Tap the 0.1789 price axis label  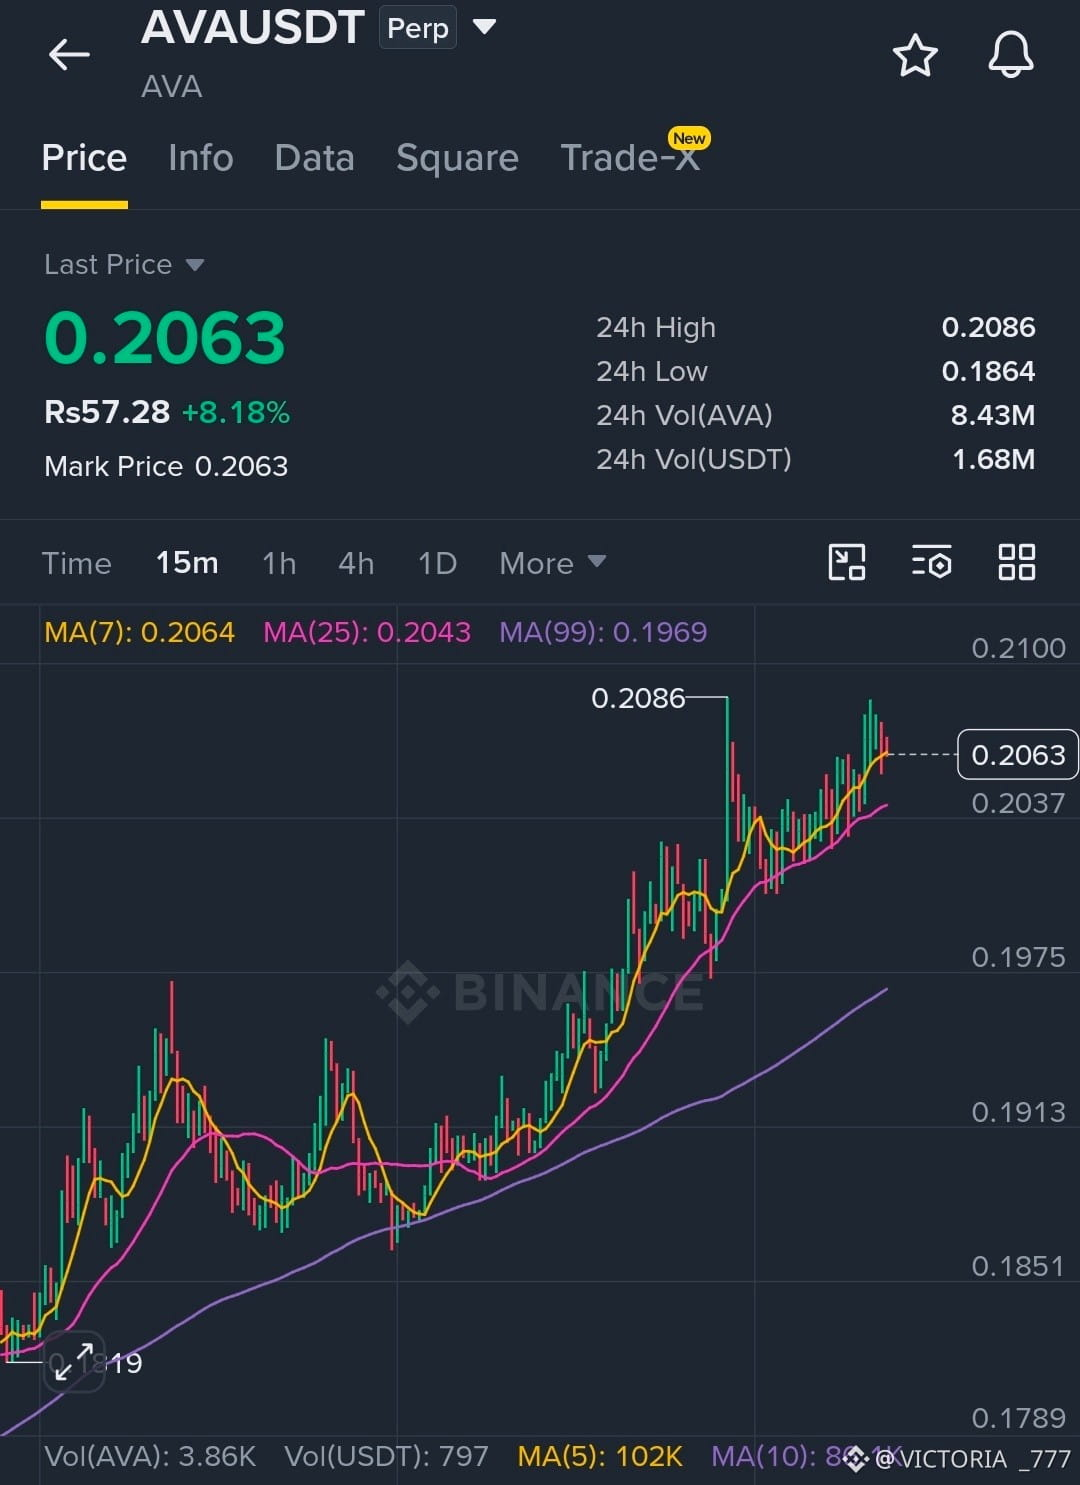coord(1018,1418)
